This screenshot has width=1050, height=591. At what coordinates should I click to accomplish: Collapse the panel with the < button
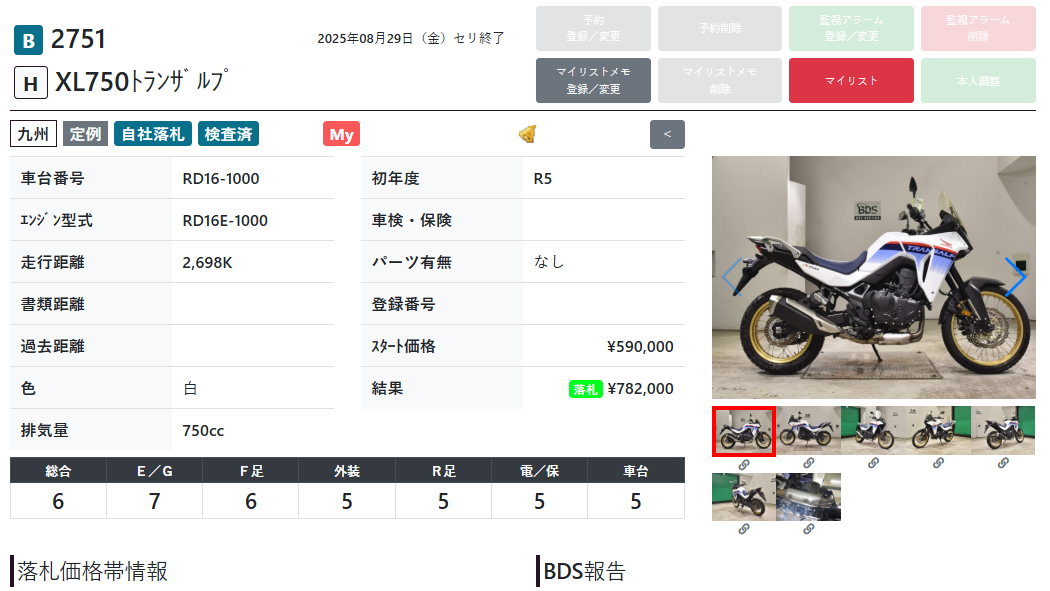tap(667, 134)
